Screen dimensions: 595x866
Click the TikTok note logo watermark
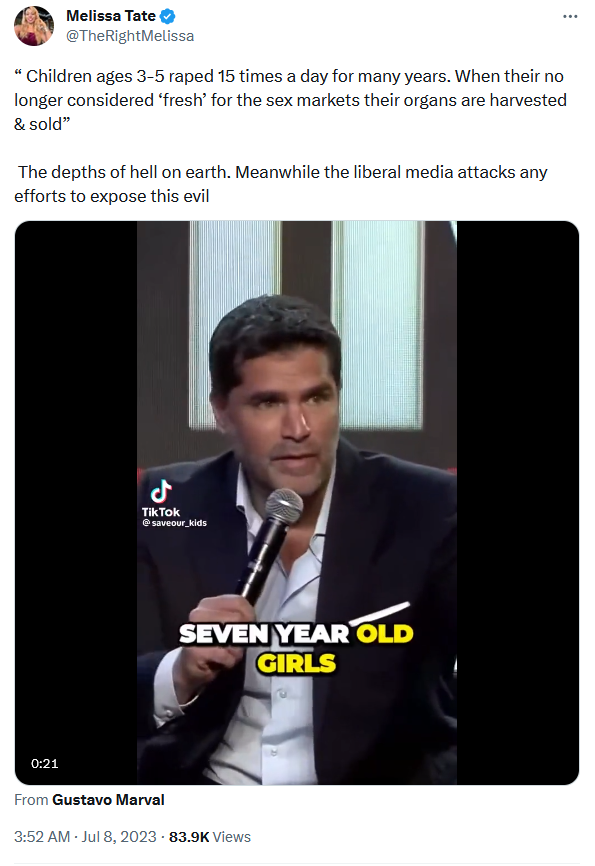[161, 492]
